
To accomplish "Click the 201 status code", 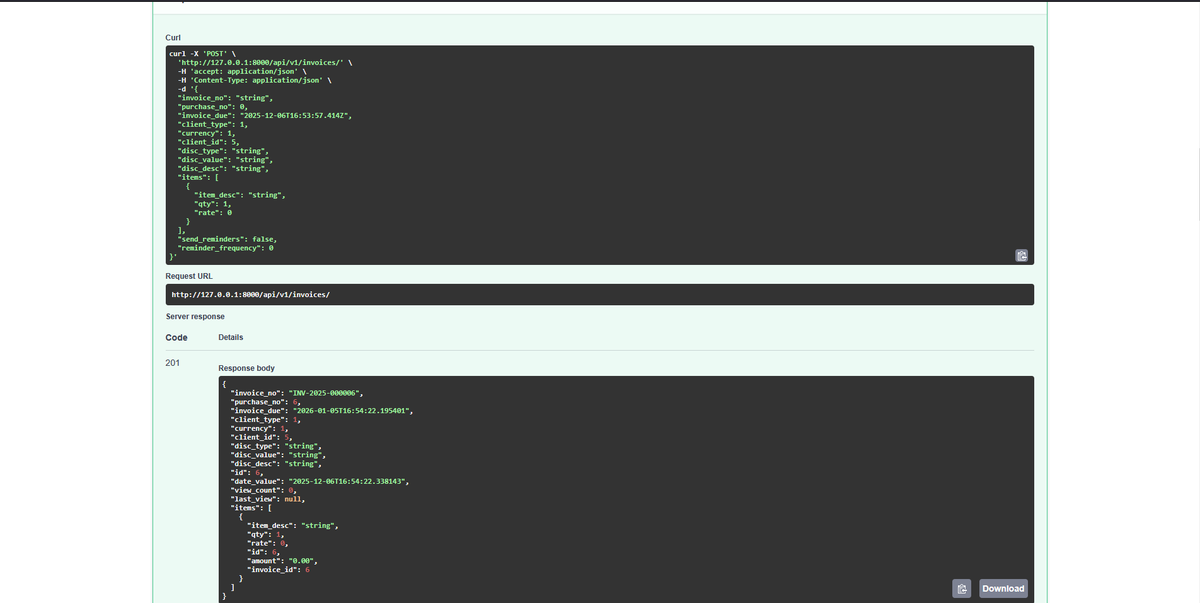I will point(172,362).
